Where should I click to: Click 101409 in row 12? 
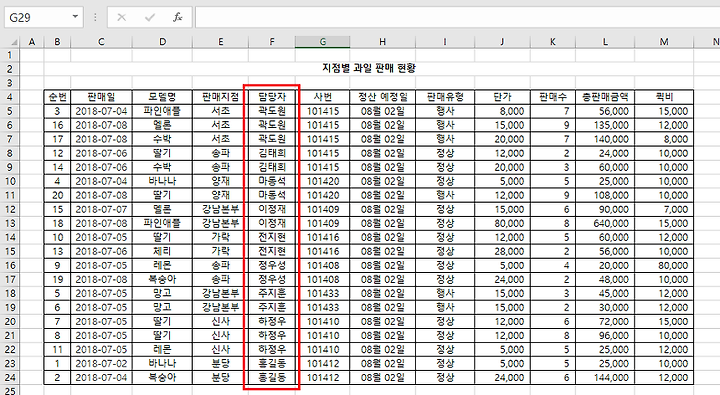[323, 209]
